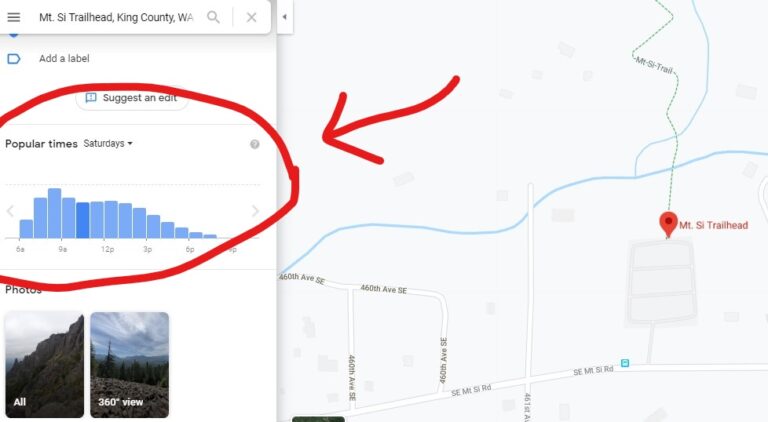The height and width of the screenshot is (422, 768).
Task: Click the Add a label icon
Action: pyautogui.click(x=14, y=59)
